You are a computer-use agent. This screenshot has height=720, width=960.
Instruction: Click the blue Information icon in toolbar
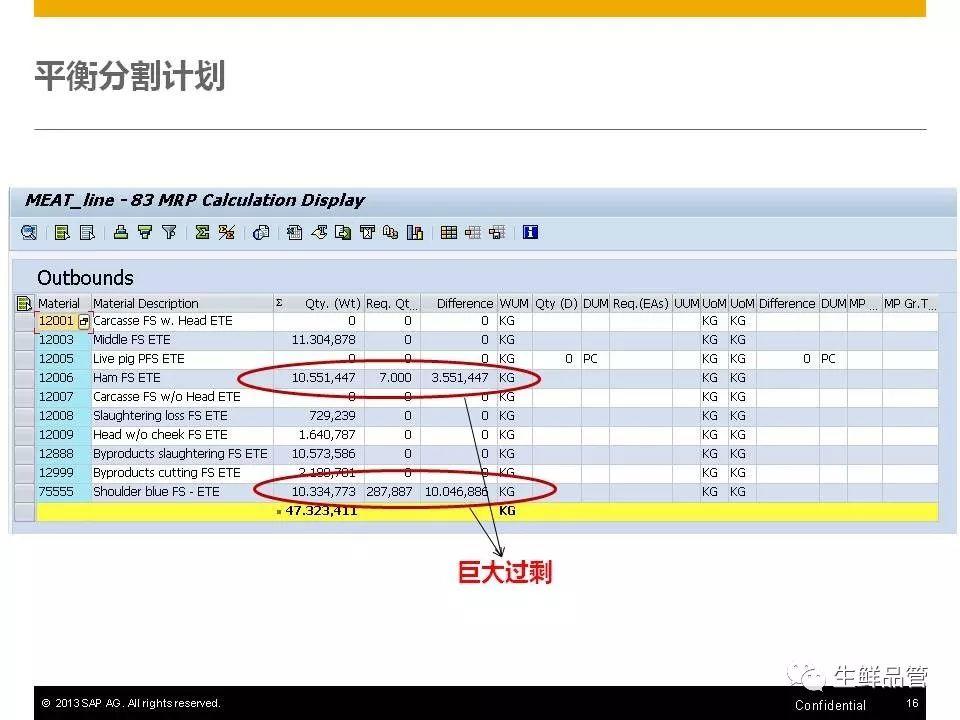pyautogui.click(x=530, y=232)
